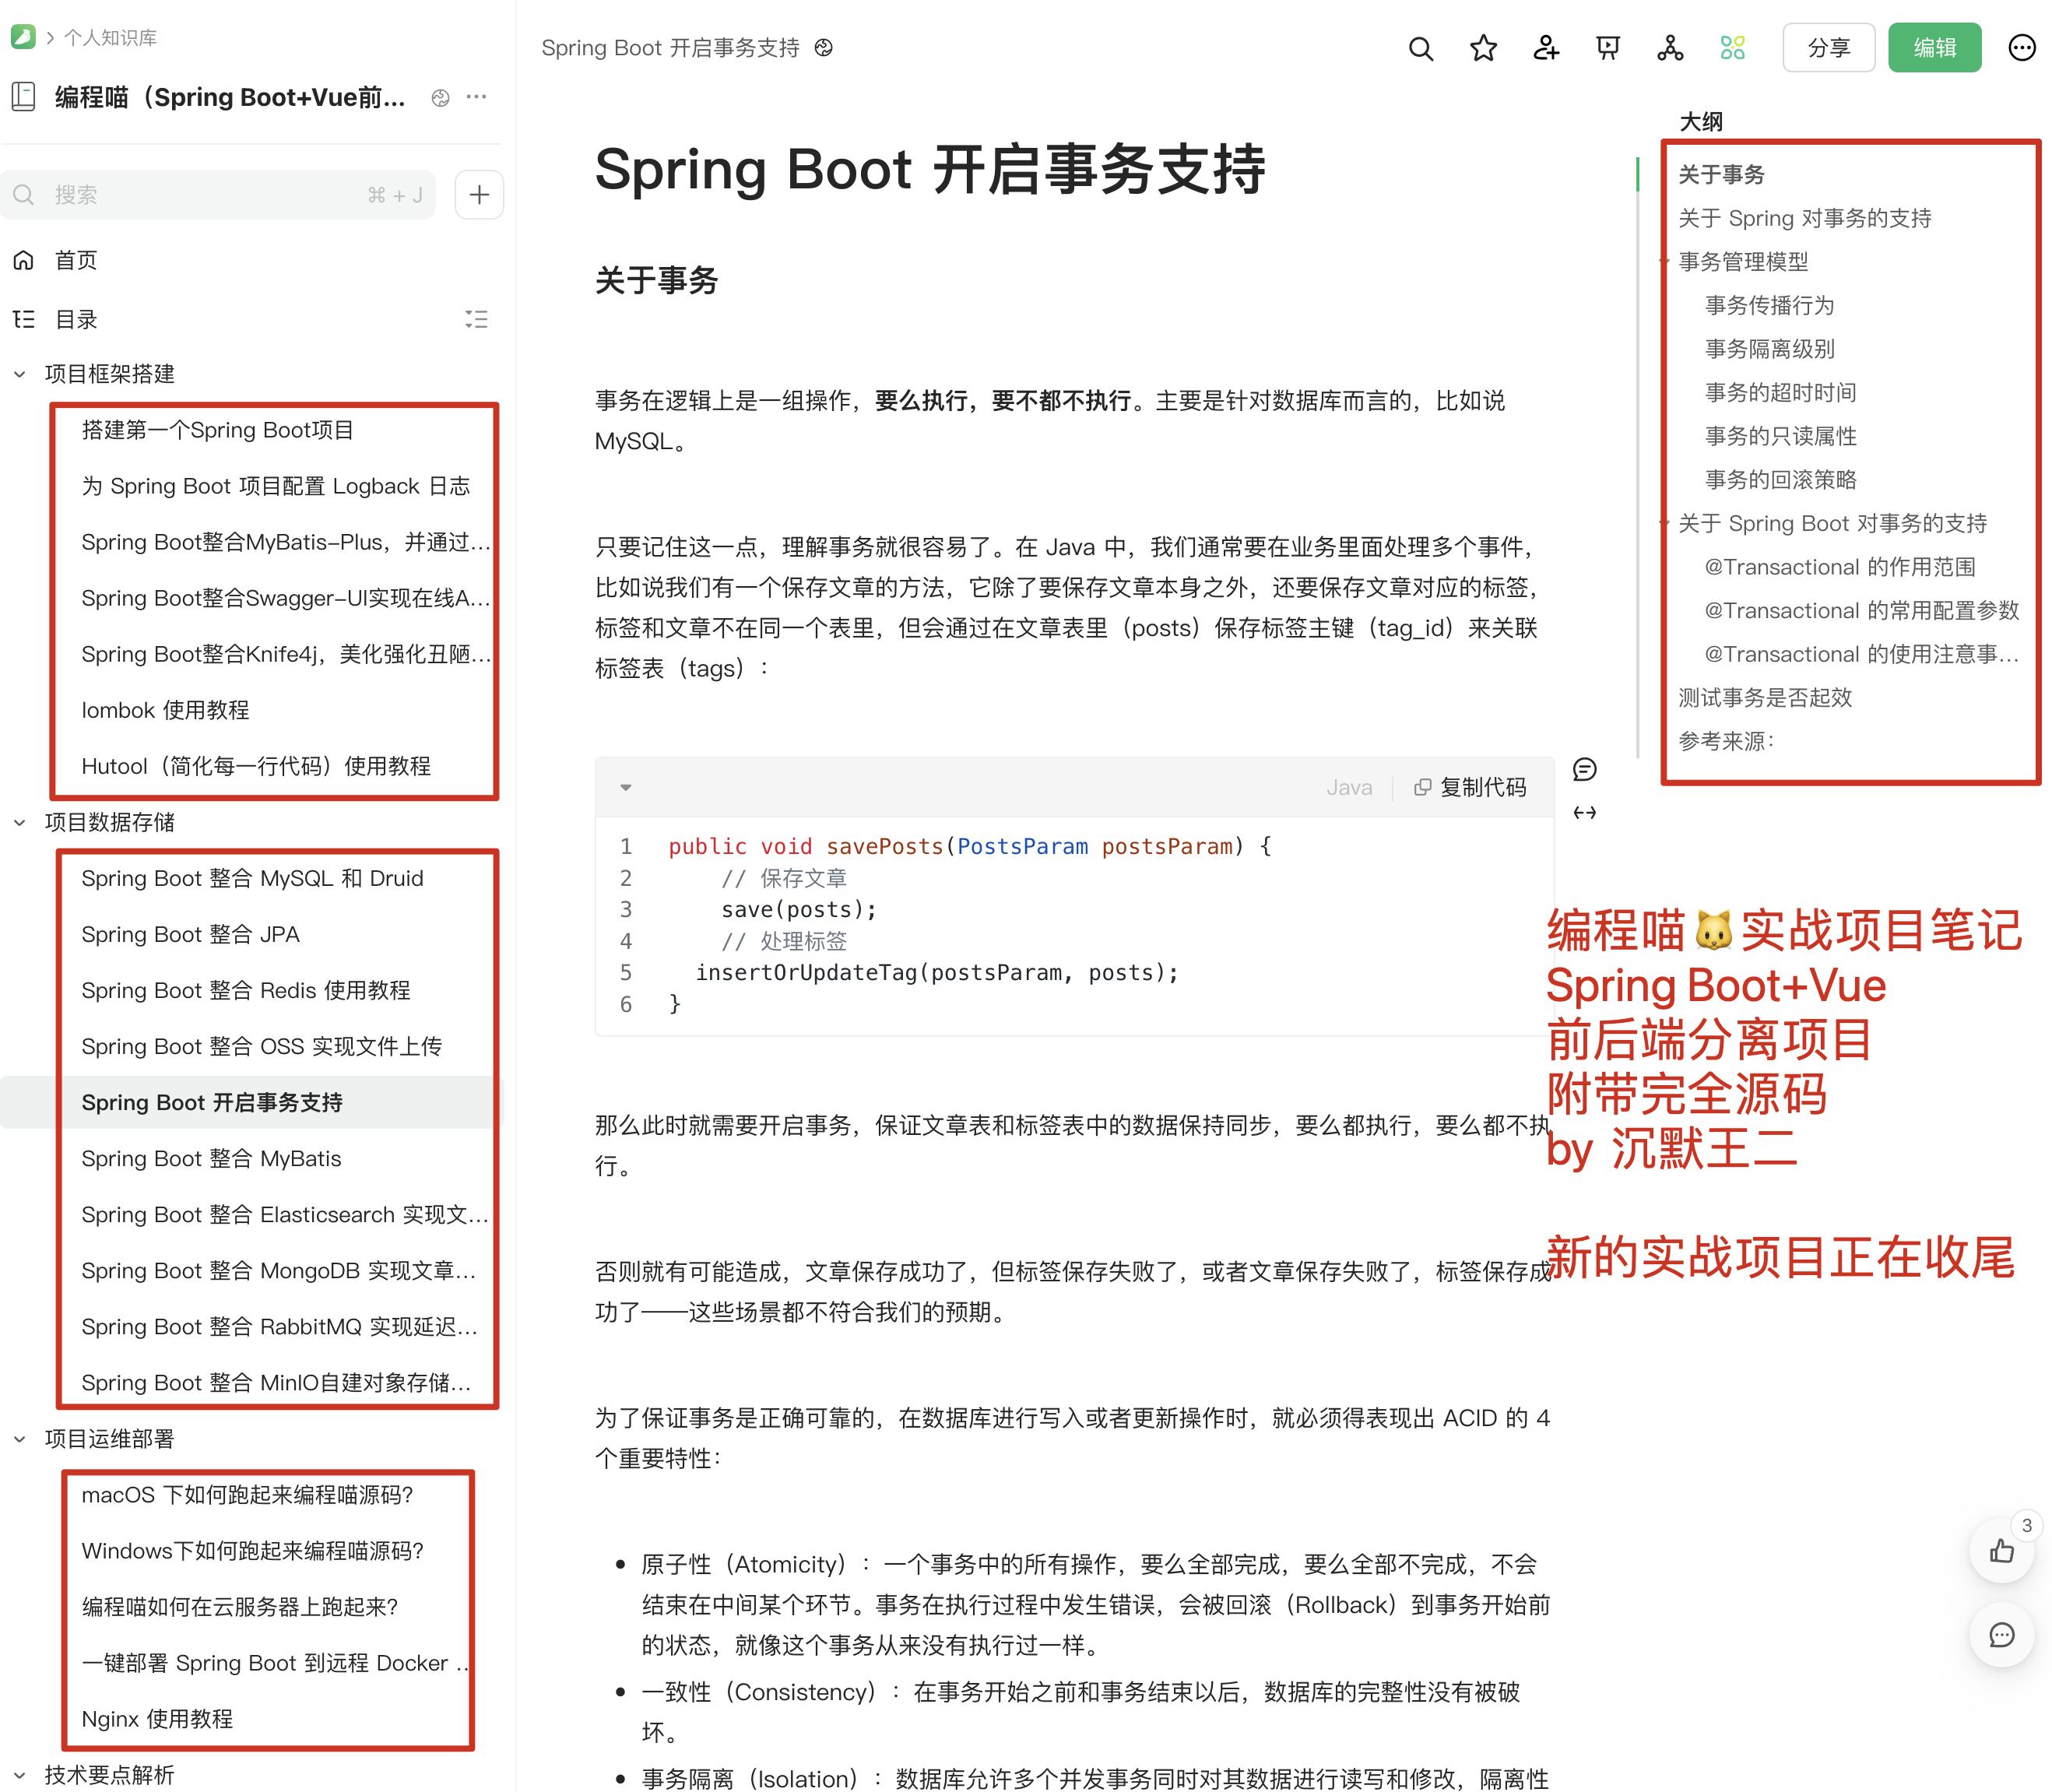This screenshot has width=2052, height=1792.
Task: Open the ellipsis menu next to the book title
Action: click(476, 97)
